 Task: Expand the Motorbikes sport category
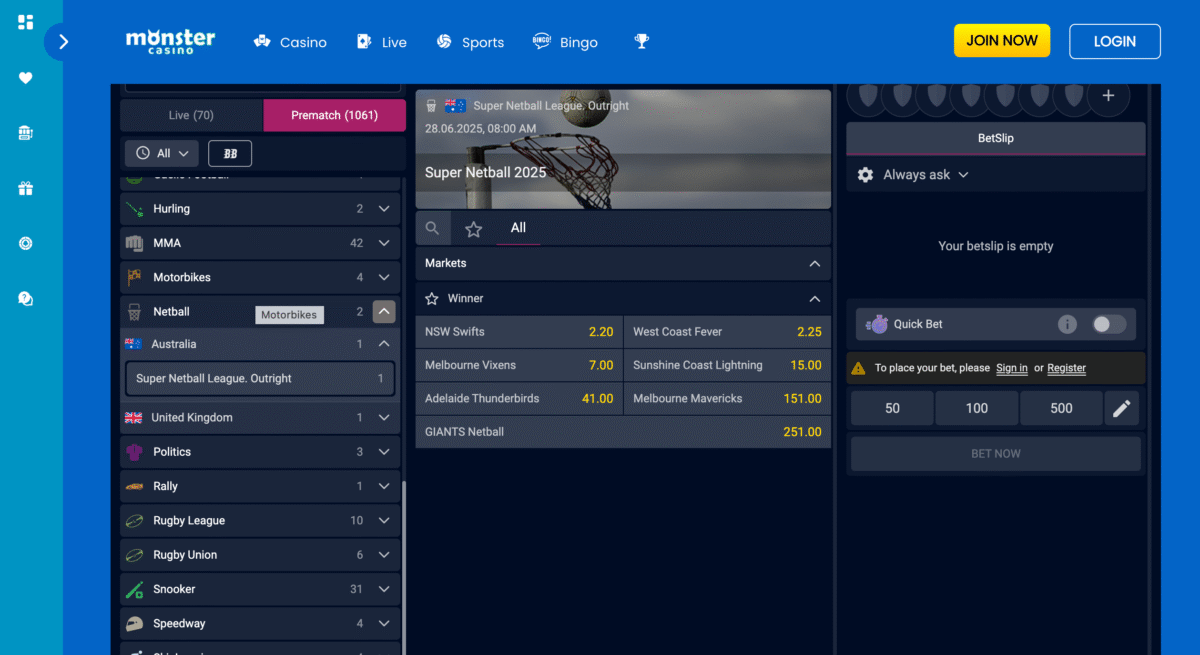point(384,277)
